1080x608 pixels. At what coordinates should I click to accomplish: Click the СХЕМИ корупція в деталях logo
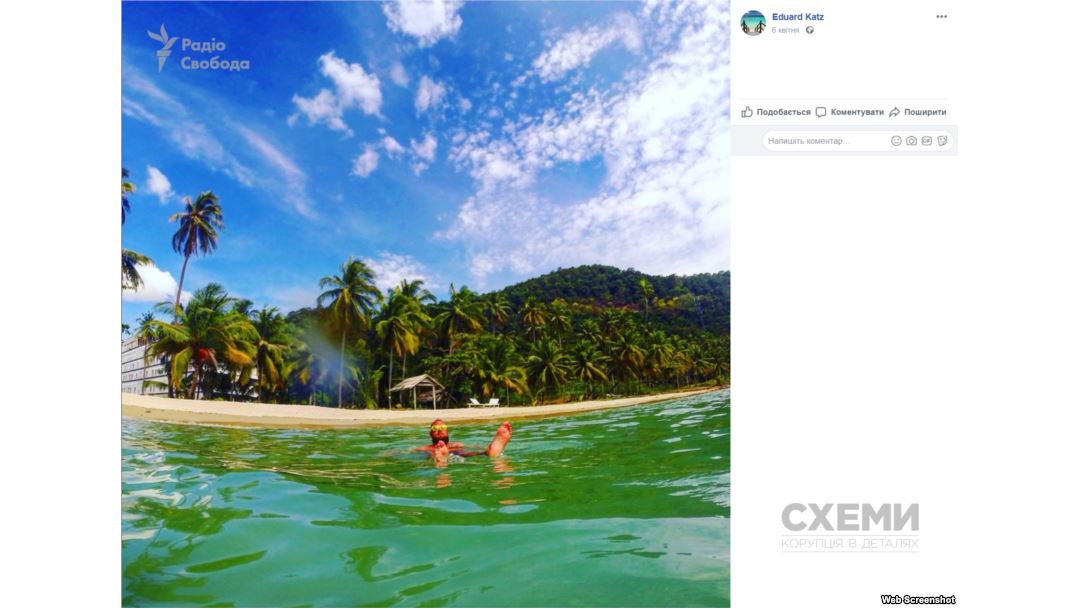(850, 526)
